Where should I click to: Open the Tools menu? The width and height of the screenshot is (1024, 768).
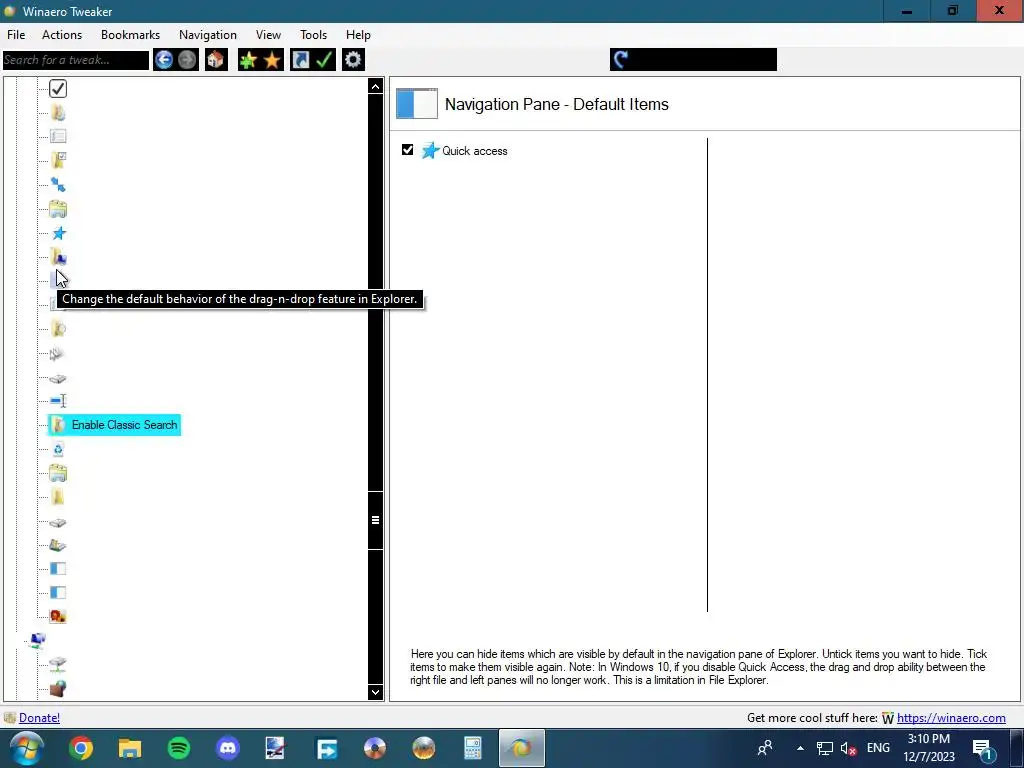tap(313, 35)
